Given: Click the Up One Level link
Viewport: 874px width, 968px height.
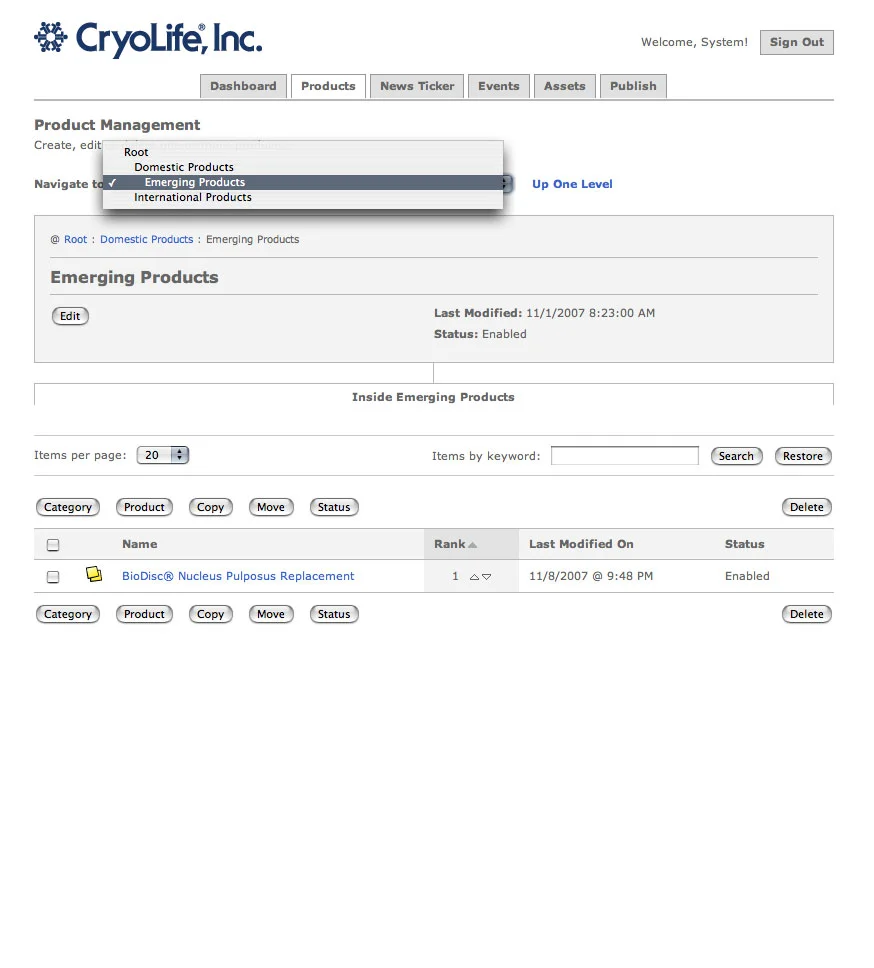Looking at the screenshot, I should click(572, 184).
